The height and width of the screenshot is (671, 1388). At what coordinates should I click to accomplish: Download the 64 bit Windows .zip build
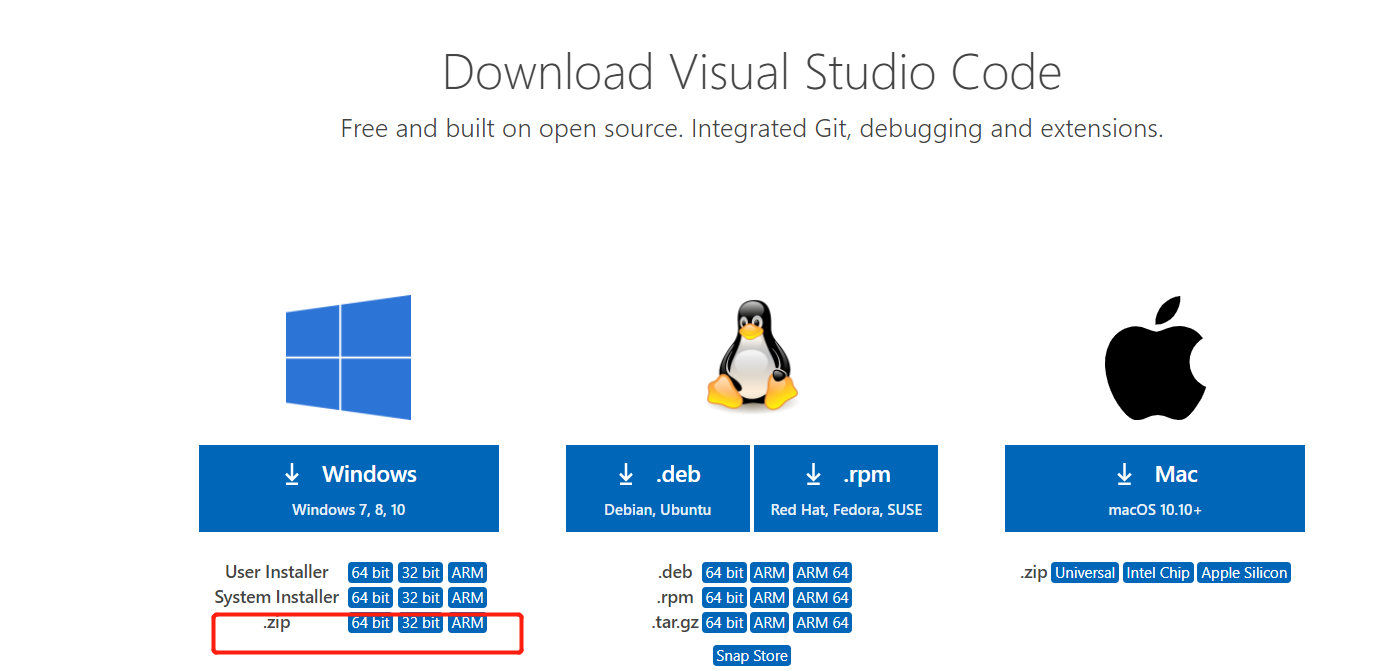[370, 622]
